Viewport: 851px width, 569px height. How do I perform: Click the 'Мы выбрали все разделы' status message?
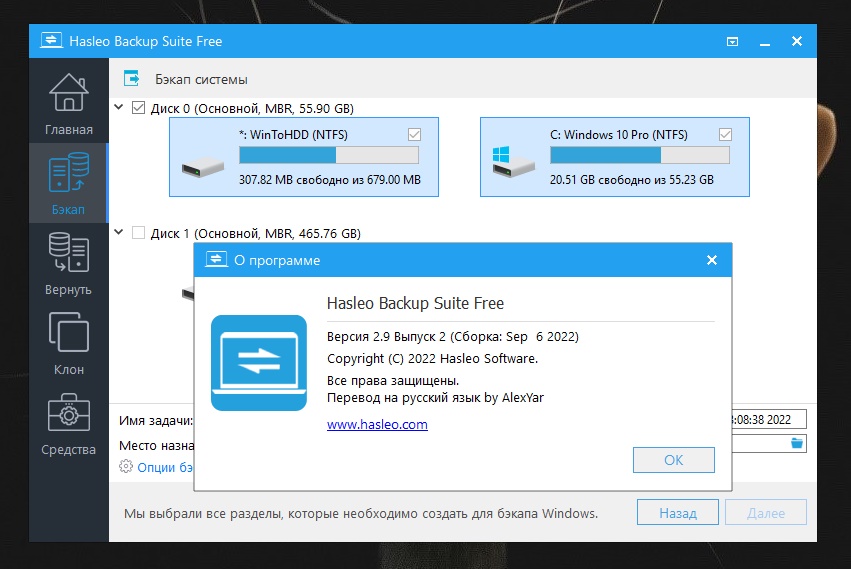(361, 513)
